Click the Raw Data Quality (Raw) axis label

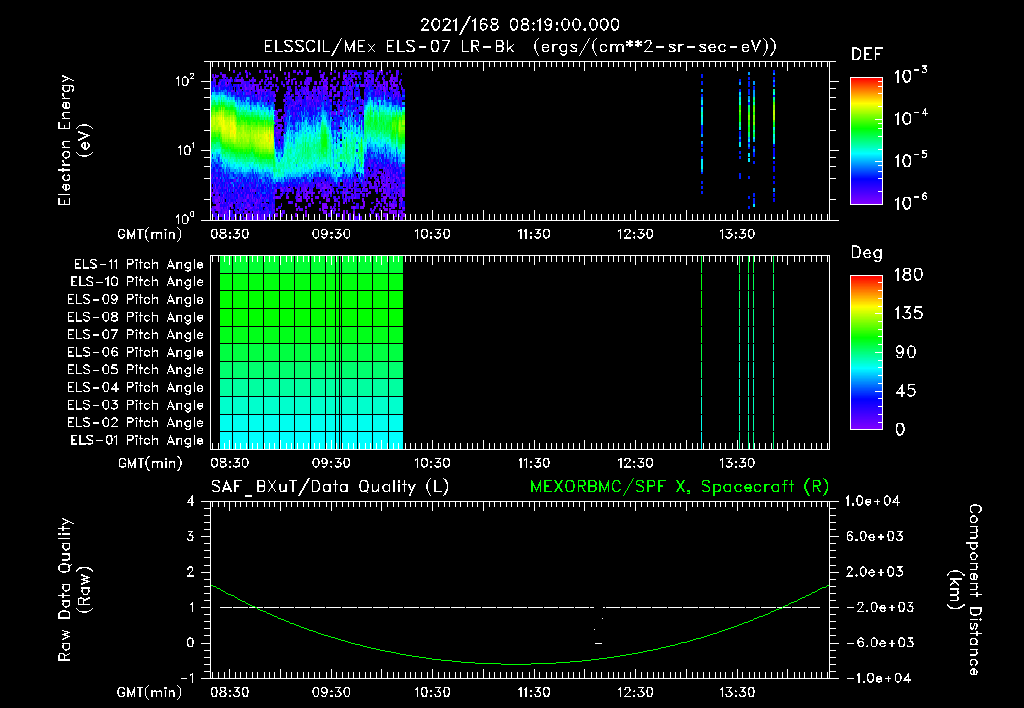click(x=74, y=590)
